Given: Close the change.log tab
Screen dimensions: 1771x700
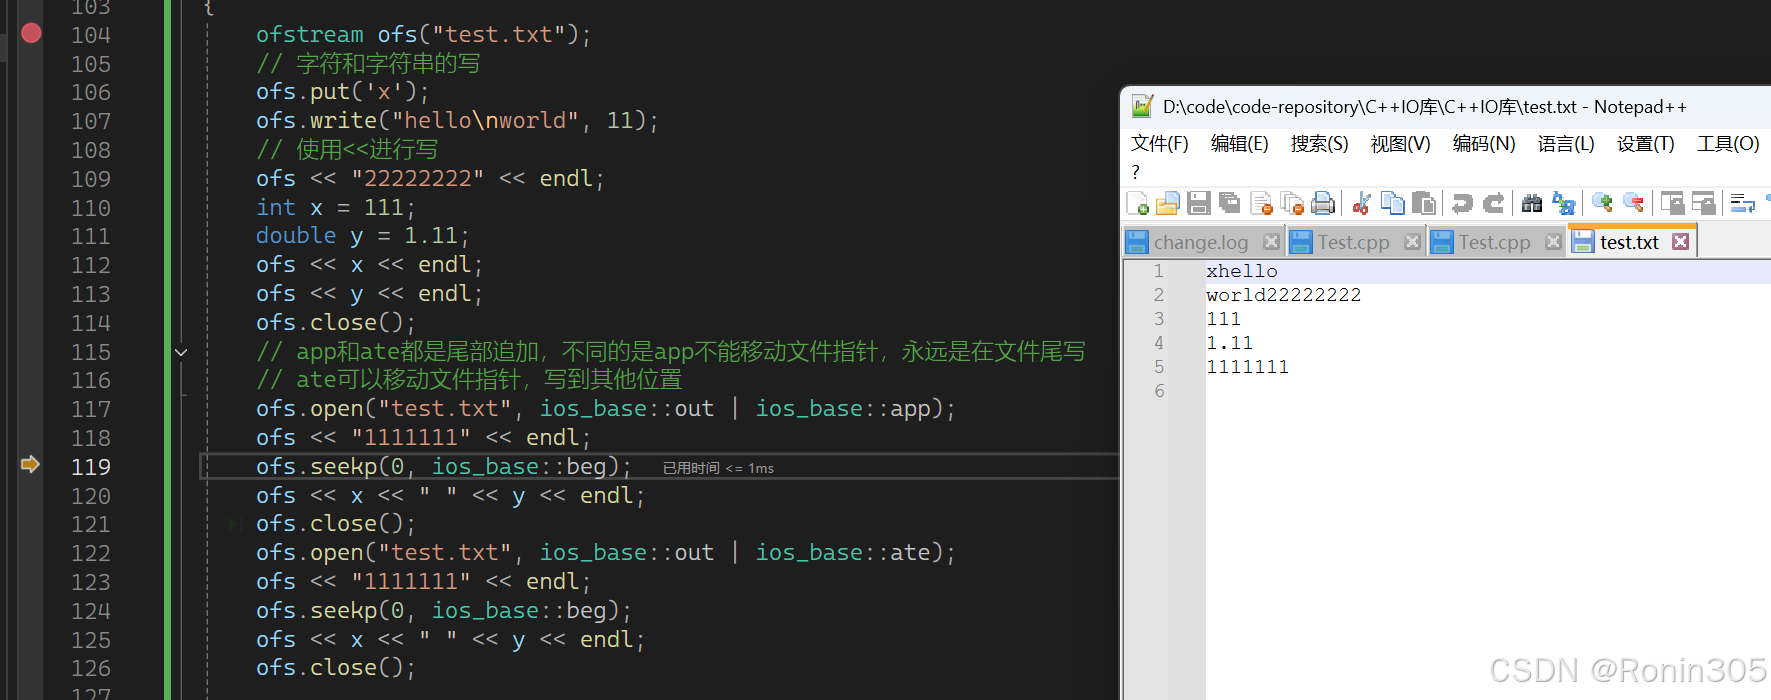Looking at the screenshot, I should coord(1271,242).
